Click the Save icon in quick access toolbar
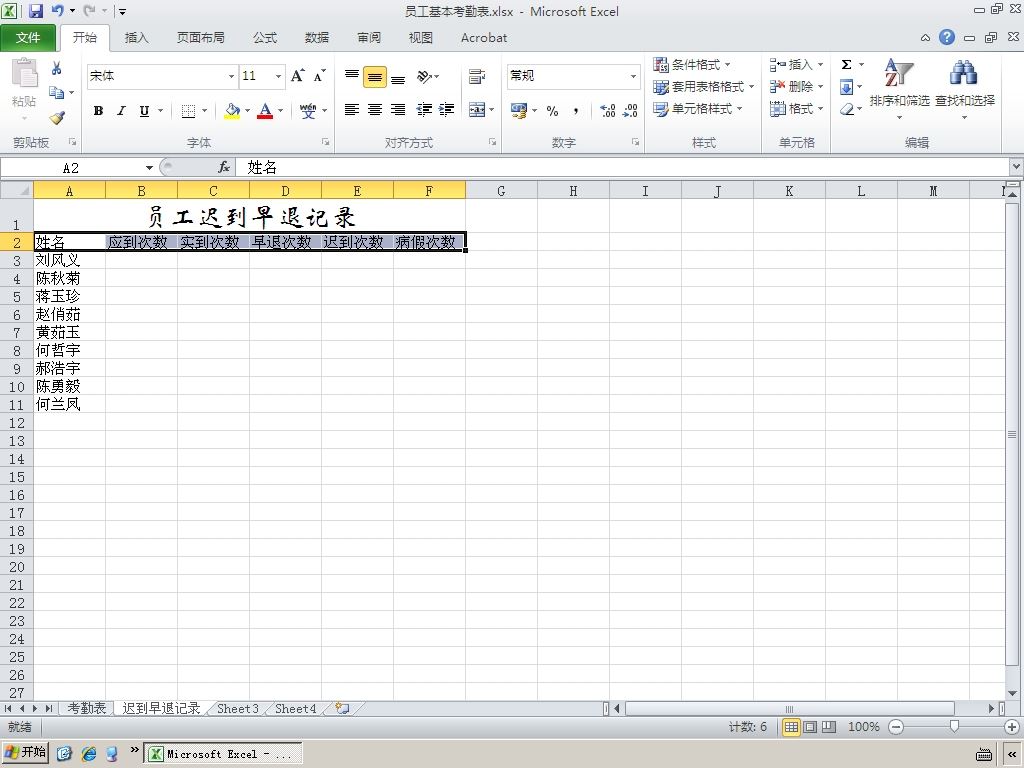Screen dimensions: 1024x768 [x=35, y=10]
